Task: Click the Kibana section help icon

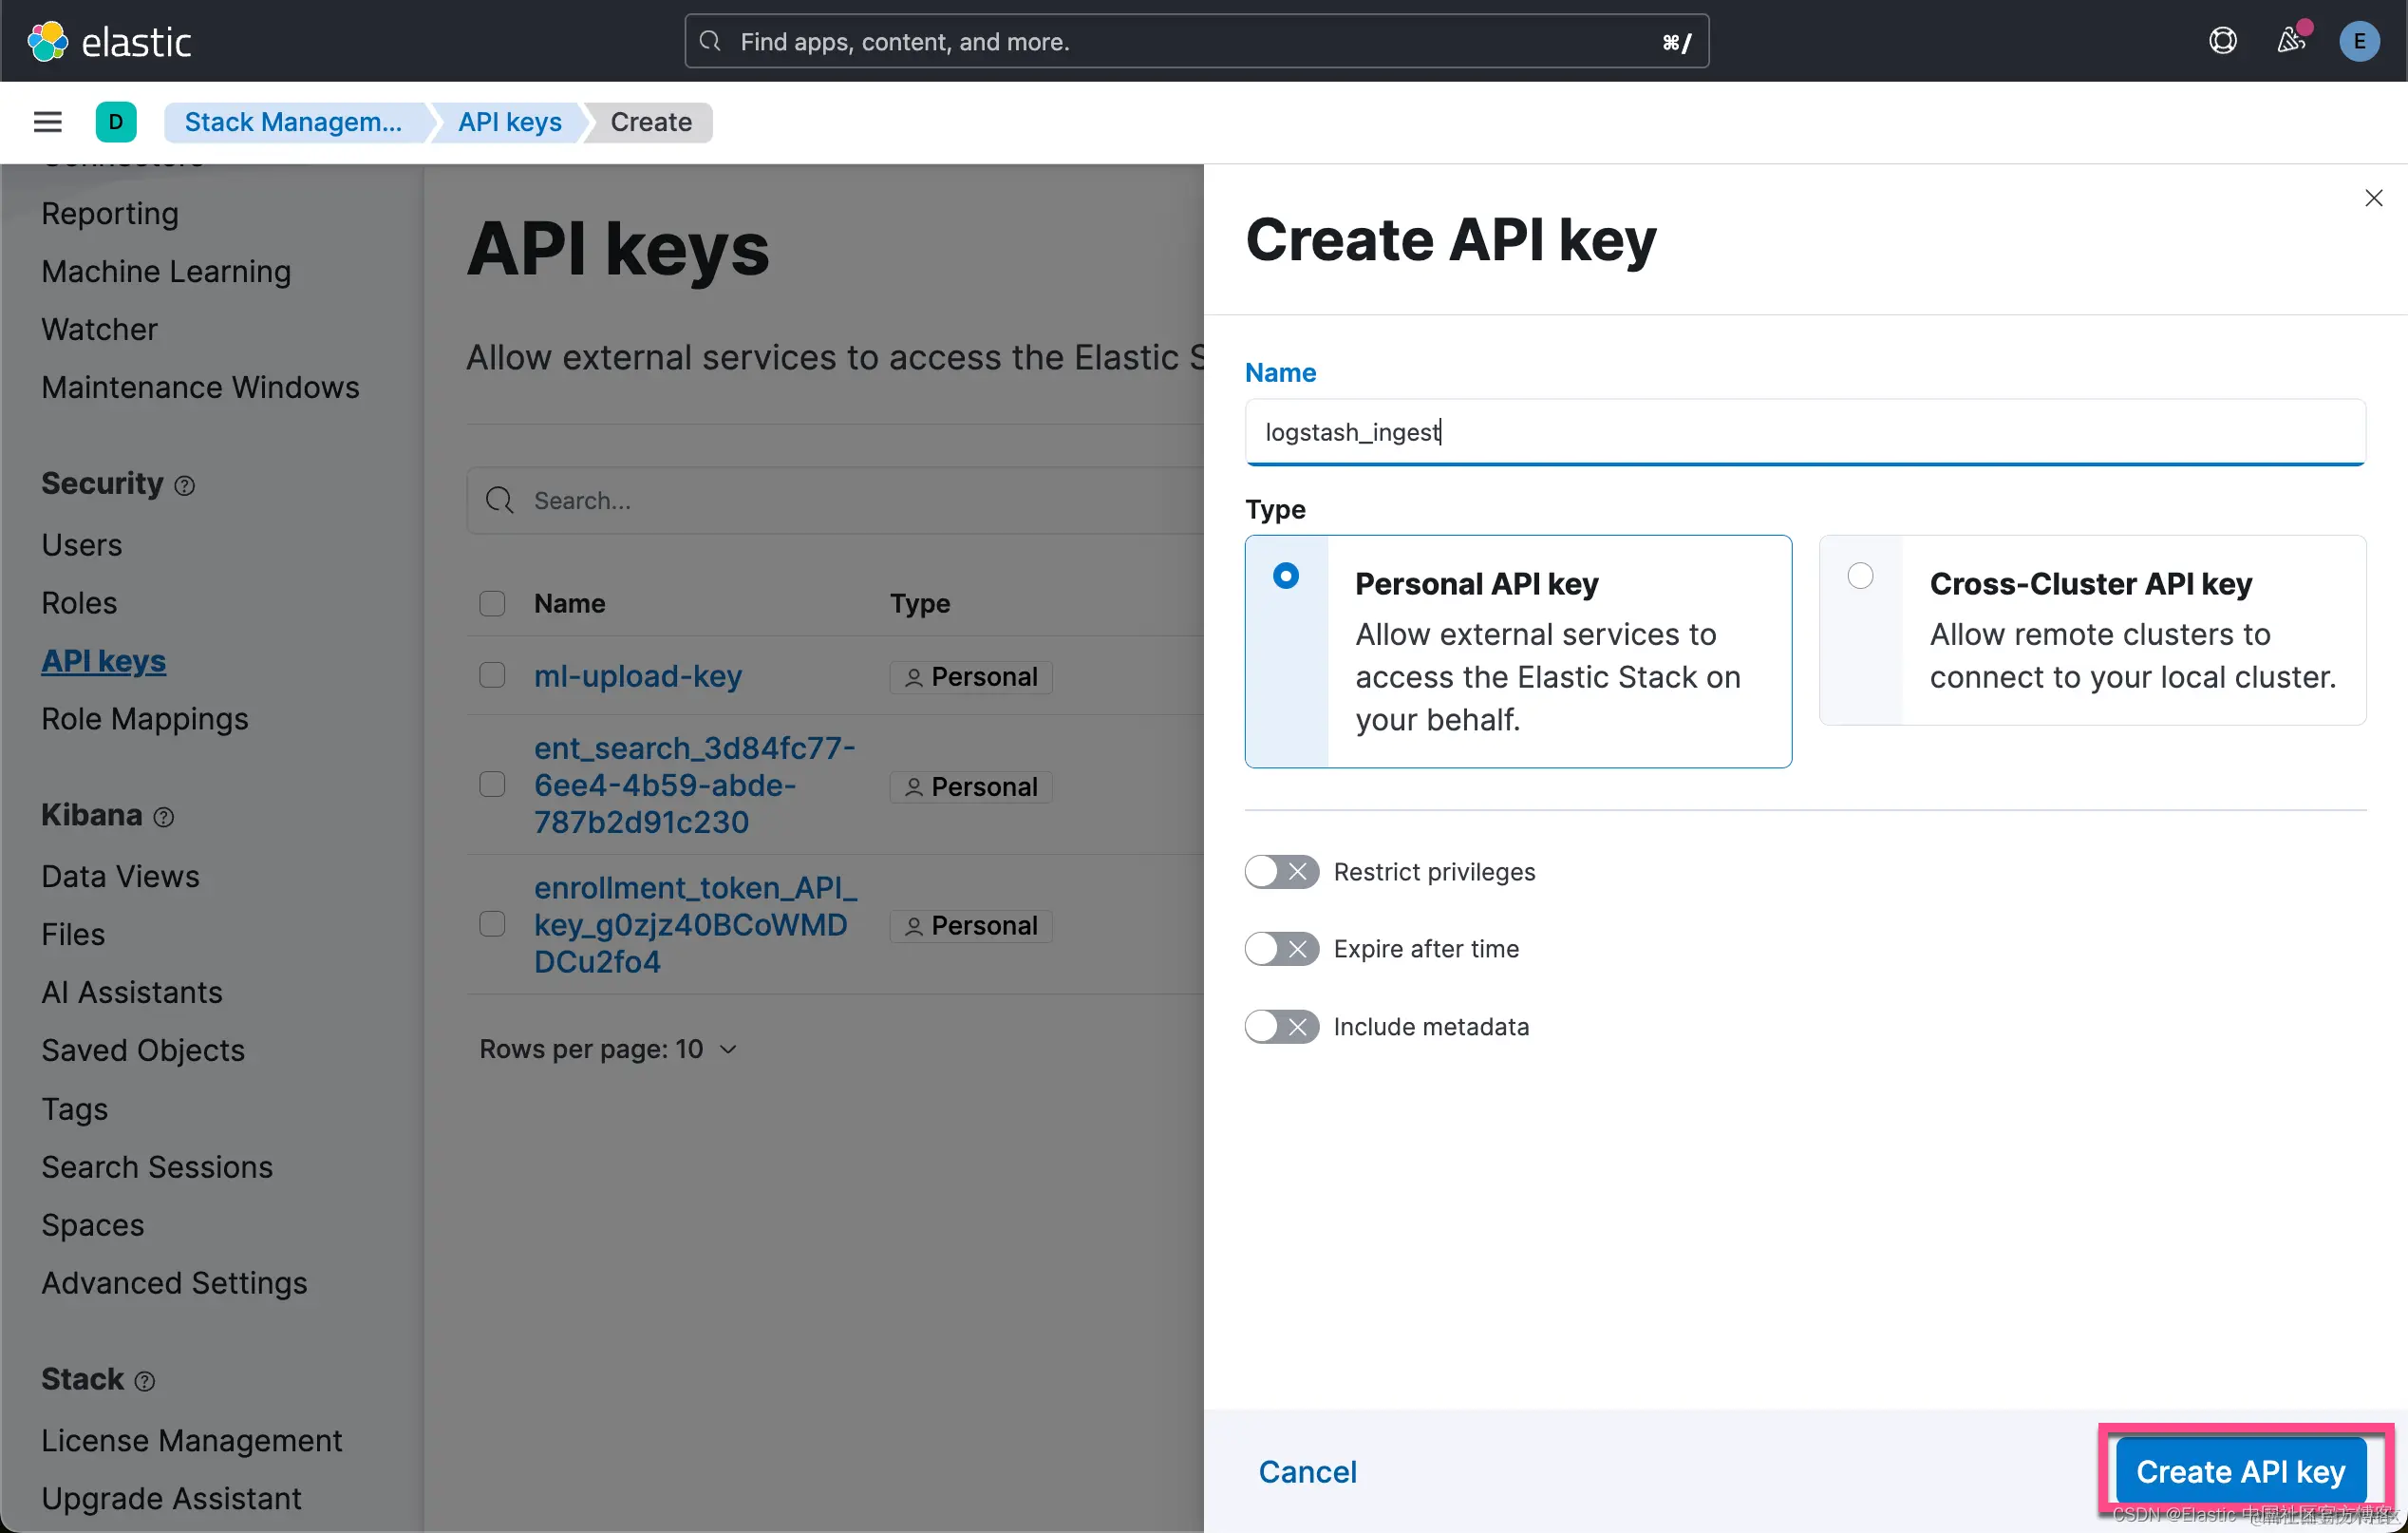Action: tap(164, 818)
